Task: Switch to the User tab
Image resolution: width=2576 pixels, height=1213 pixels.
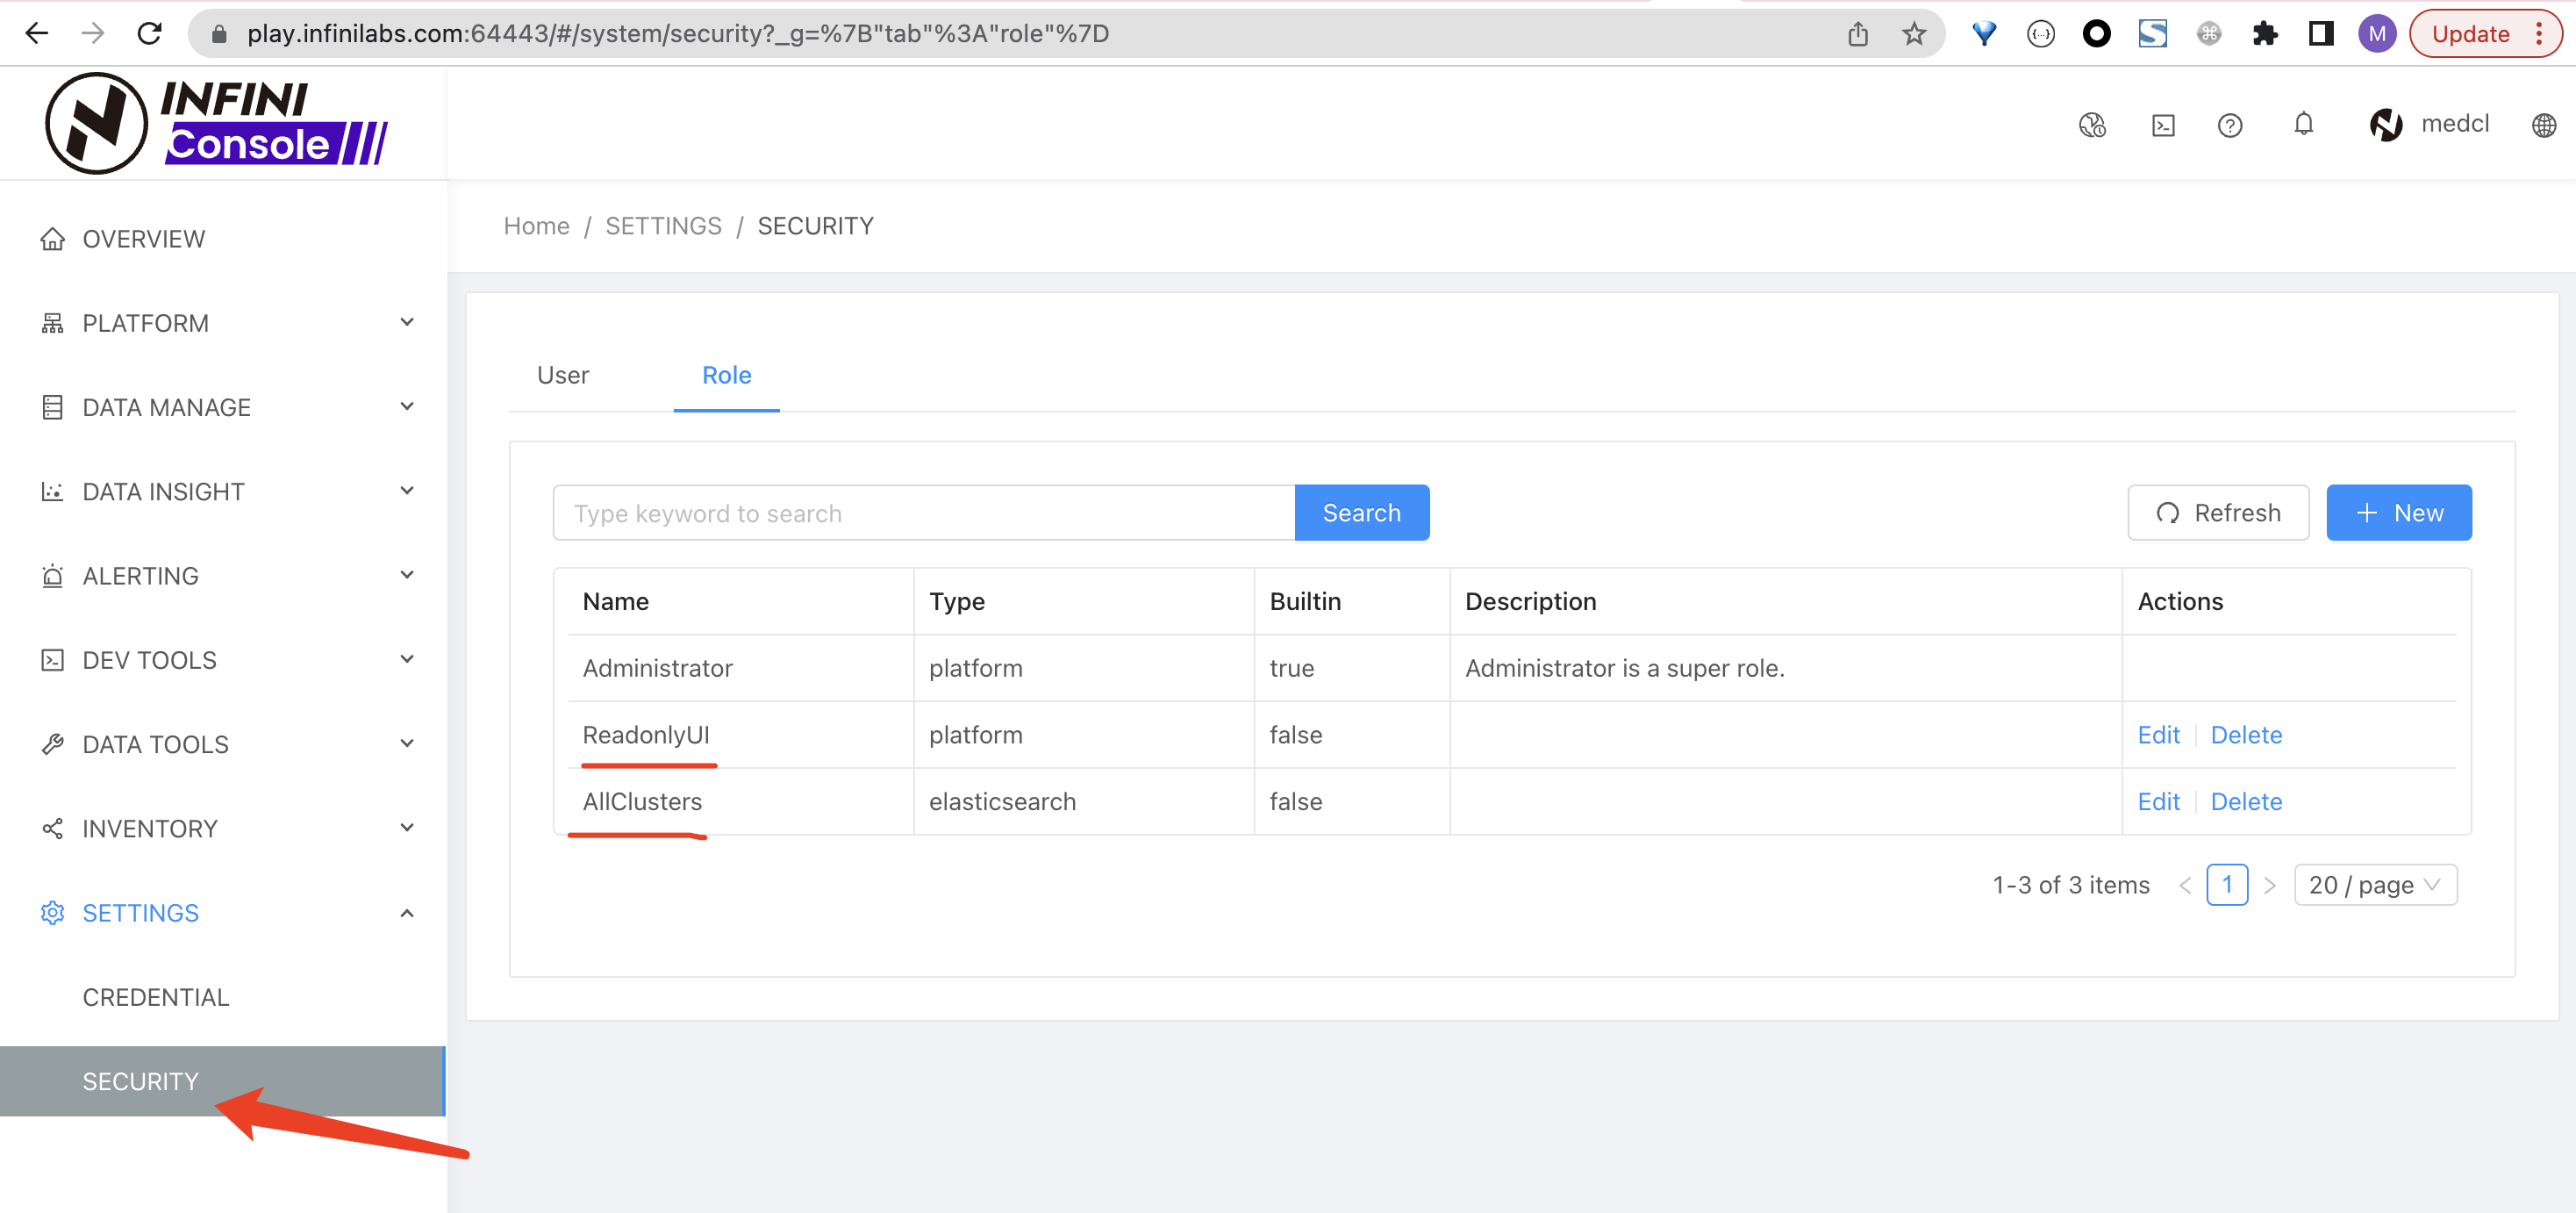Action: 563,375
